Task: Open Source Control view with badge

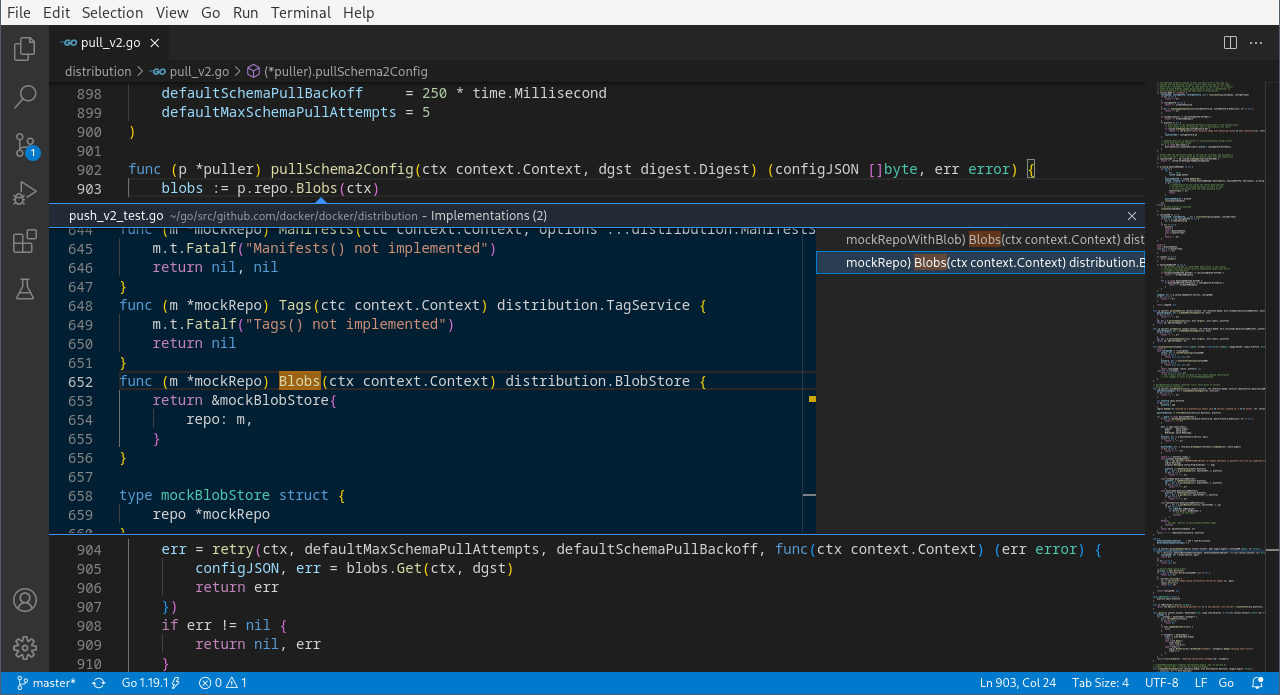Action: 25,146
